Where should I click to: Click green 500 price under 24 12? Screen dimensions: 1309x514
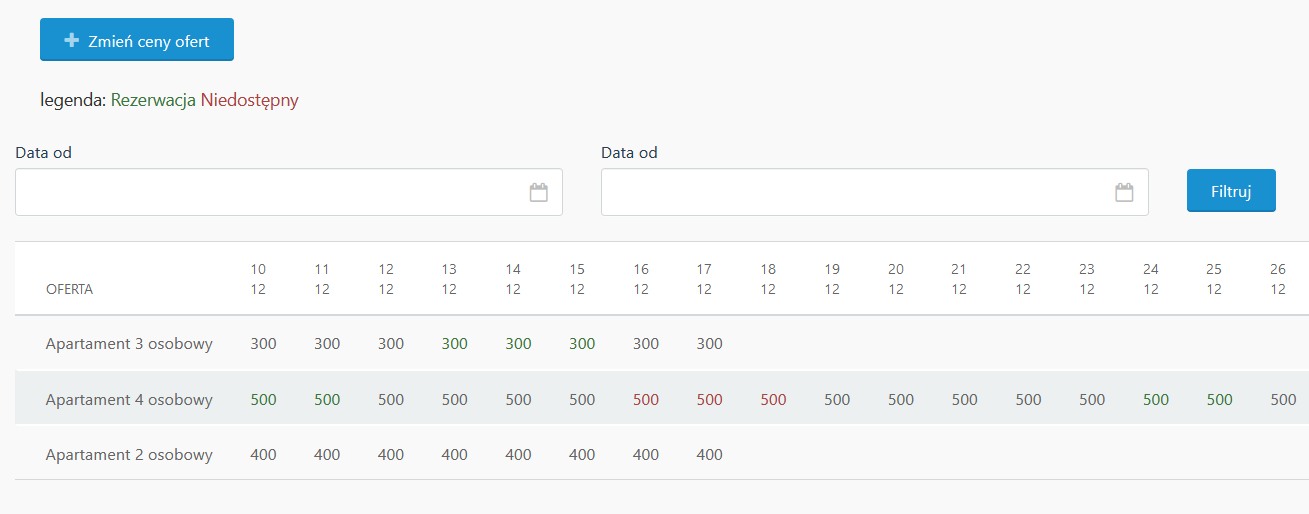[1156, 400]
